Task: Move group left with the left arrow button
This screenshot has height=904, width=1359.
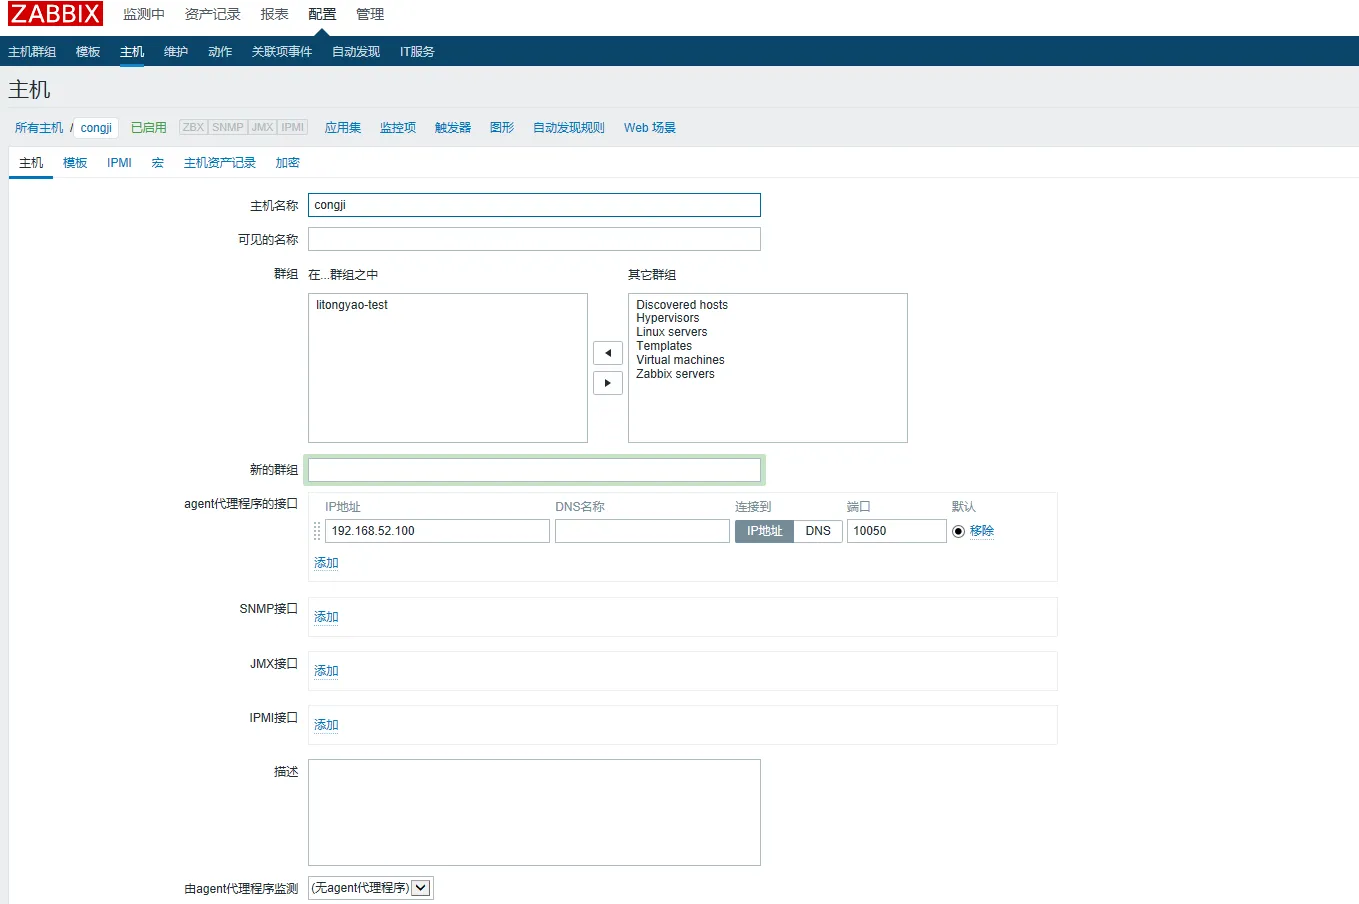Action: click(608, 353)
